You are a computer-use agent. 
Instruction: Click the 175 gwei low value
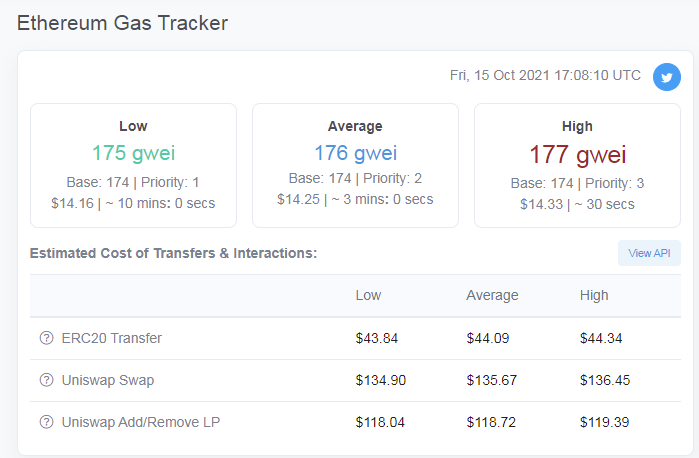(x=133, y=153)
